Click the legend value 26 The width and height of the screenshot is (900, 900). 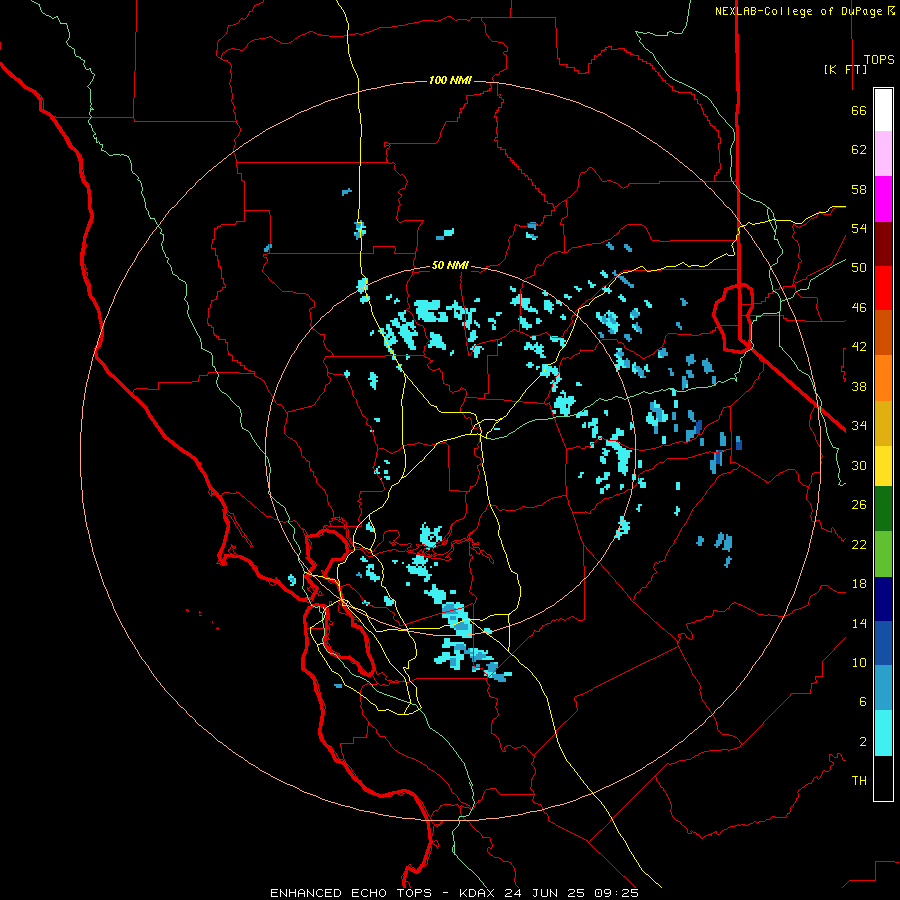coord(859,505)
